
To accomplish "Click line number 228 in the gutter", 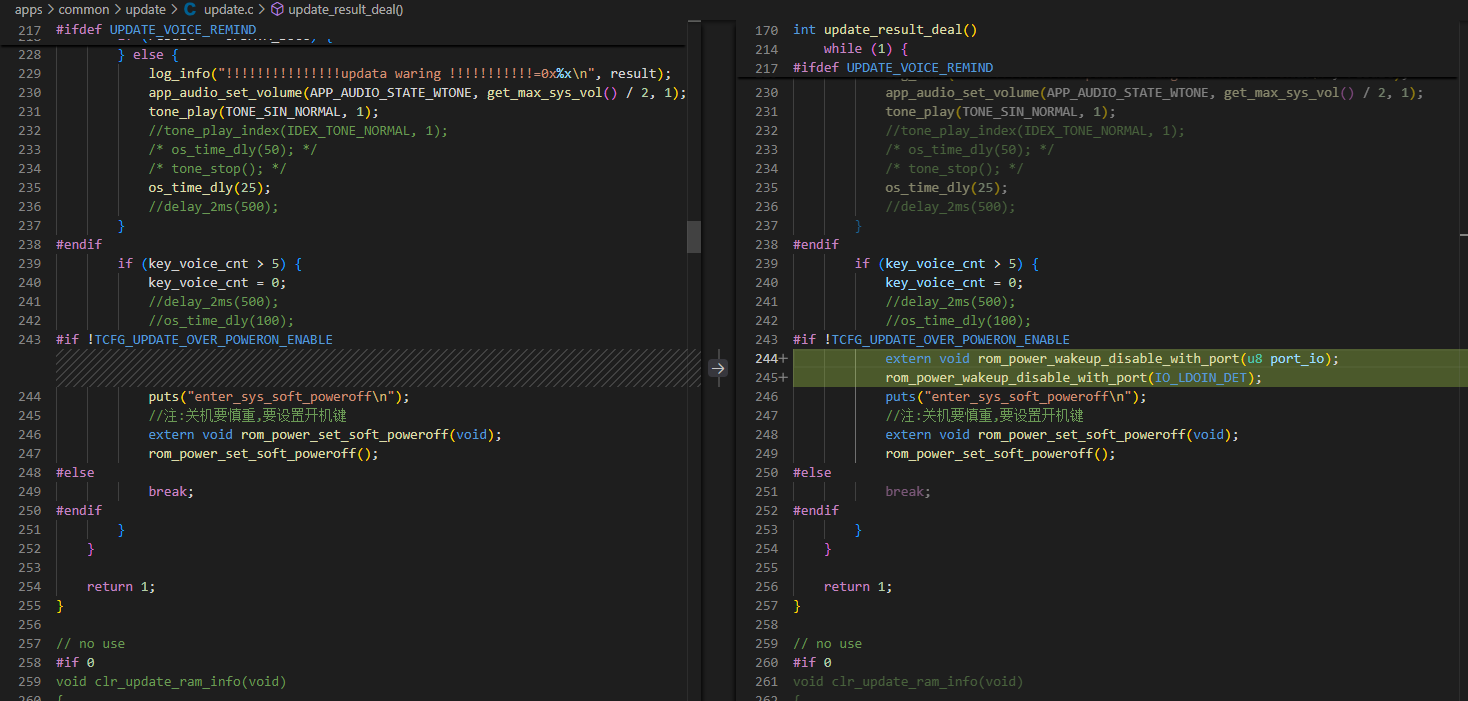I will pyautogui.click(x=30, y=54).
